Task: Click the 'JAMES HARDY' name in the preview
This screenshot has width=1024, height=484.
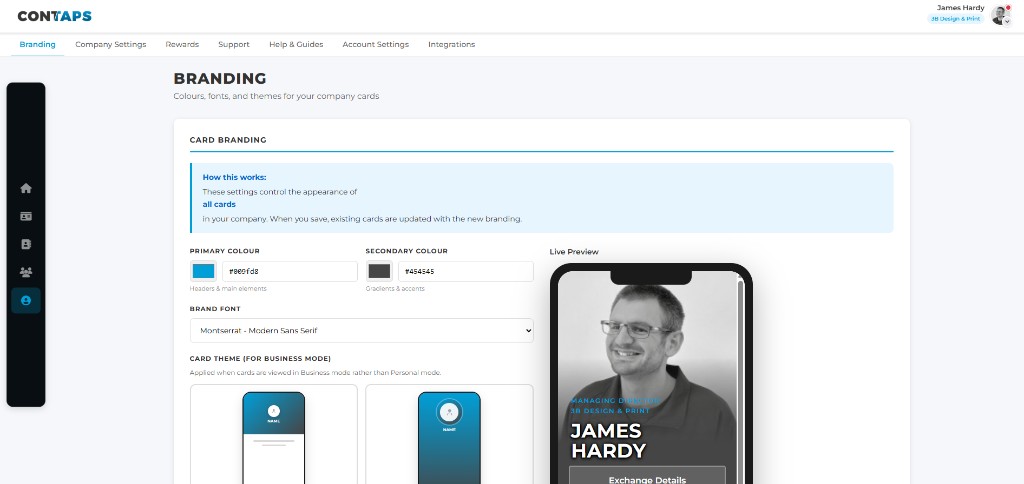Action: (x=608, y=440)
